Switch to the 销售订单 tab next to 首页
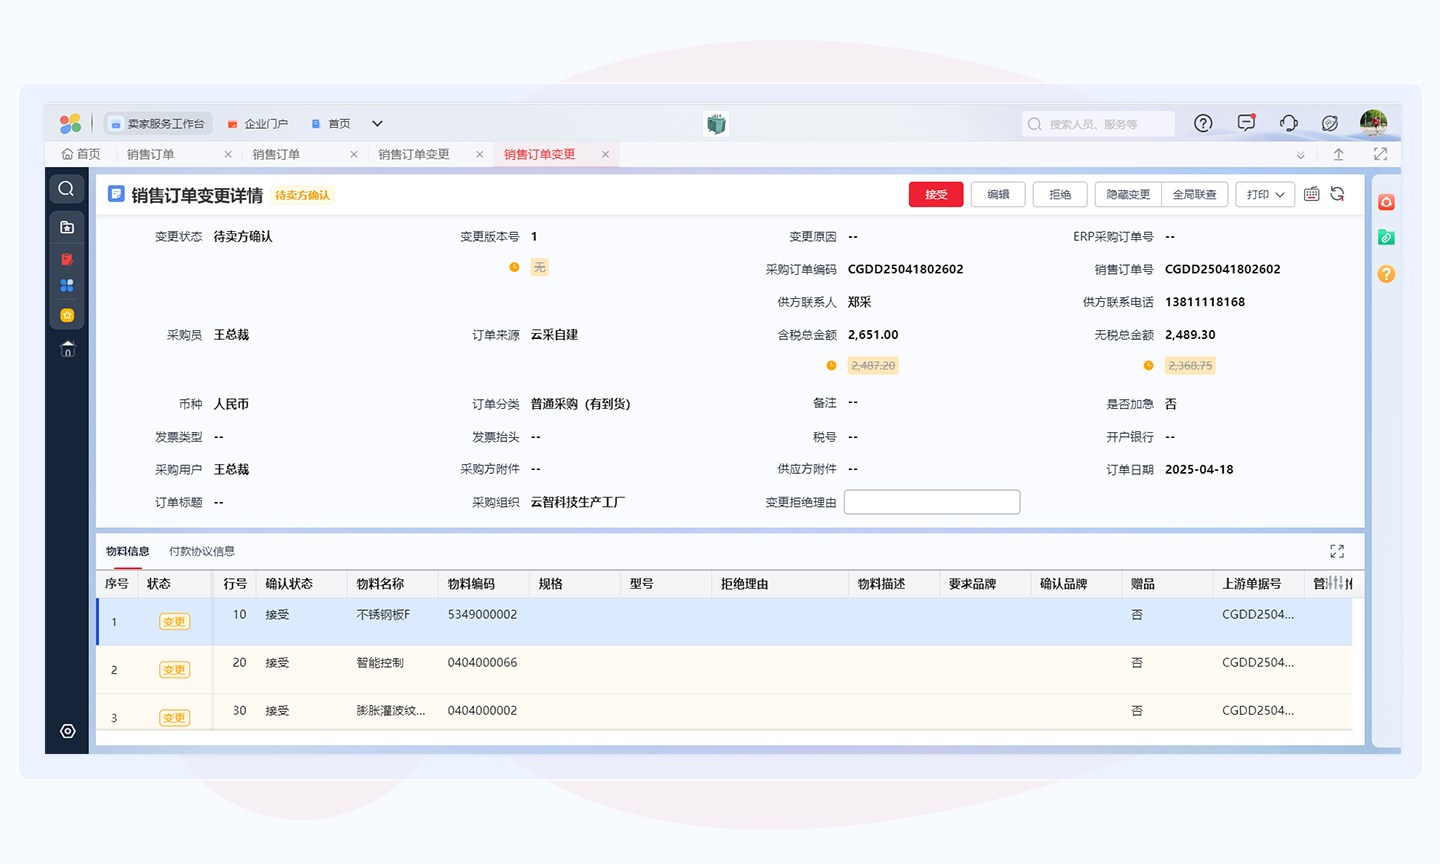The width and height of the screenshot is (1440, 864). click(x=151, y=154)
